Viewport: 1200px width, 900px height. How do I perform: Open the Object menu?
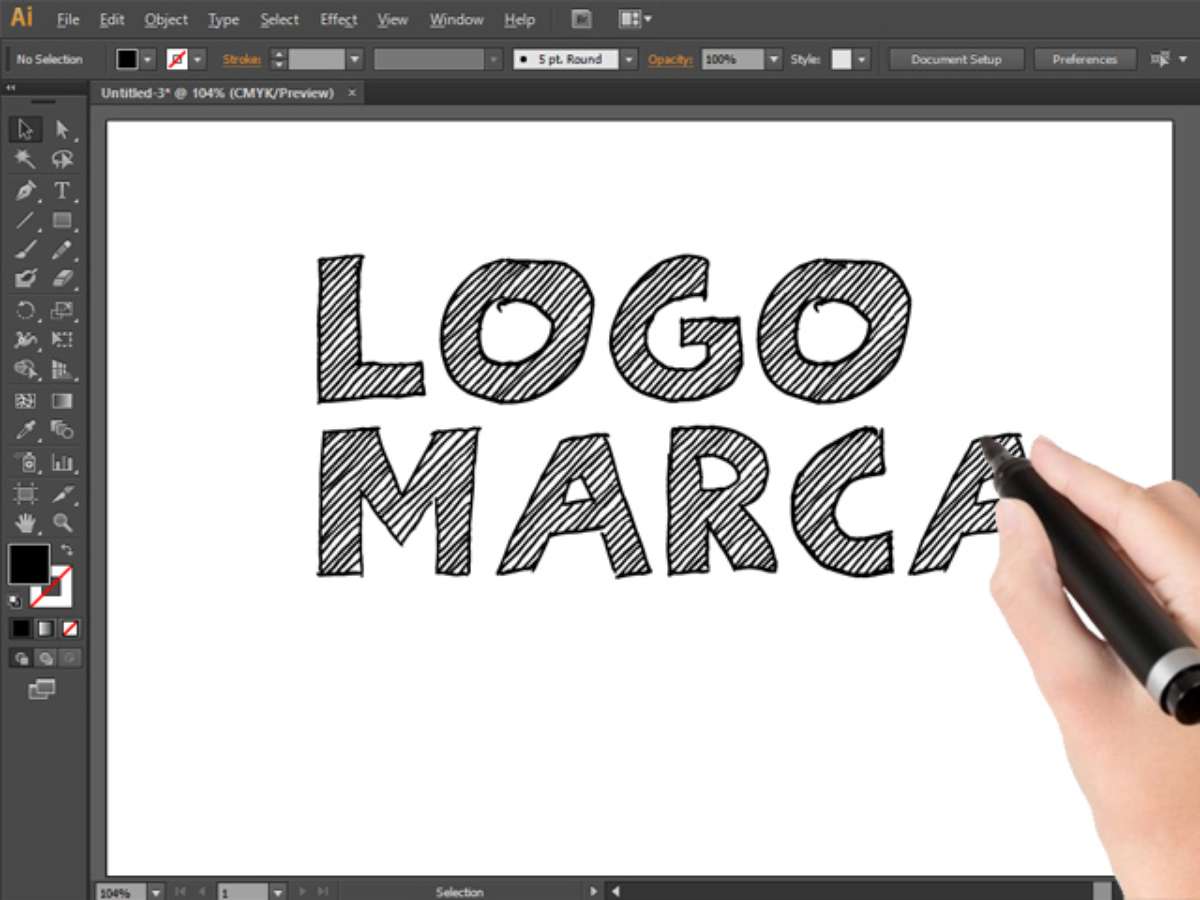click(x=166, y=19)
